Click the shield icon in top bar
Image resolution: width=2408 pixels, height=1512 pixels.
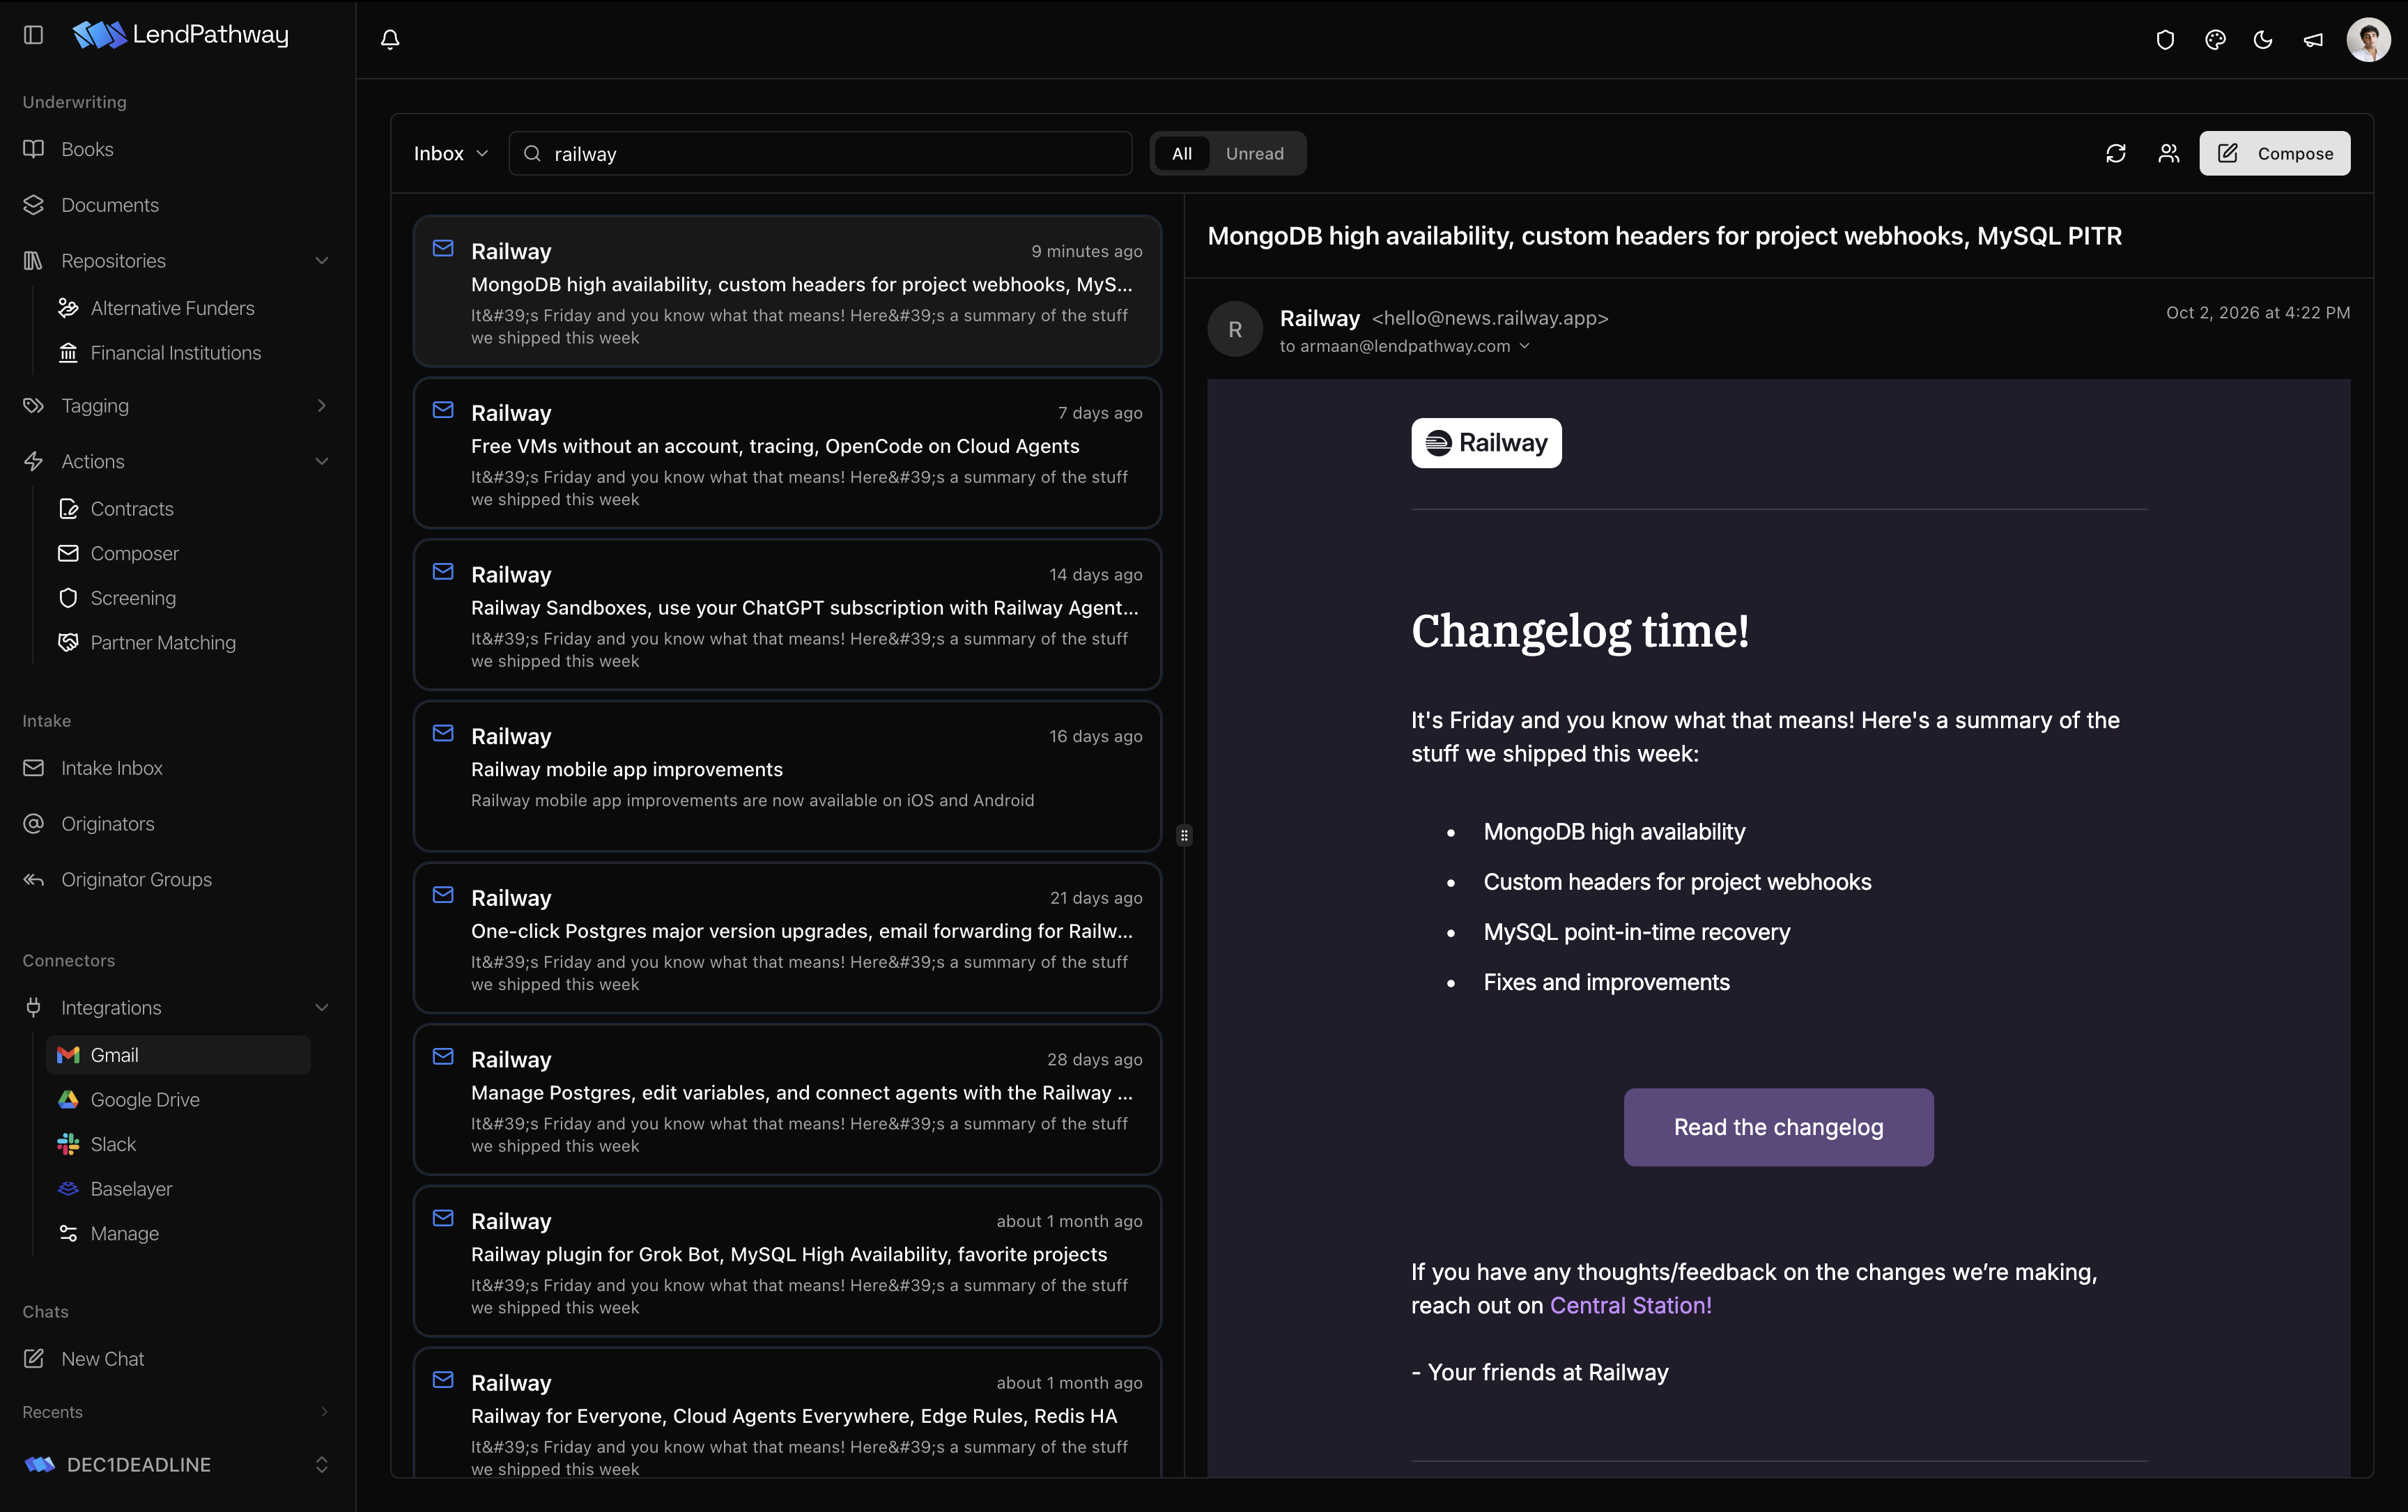coord(2165,40)
